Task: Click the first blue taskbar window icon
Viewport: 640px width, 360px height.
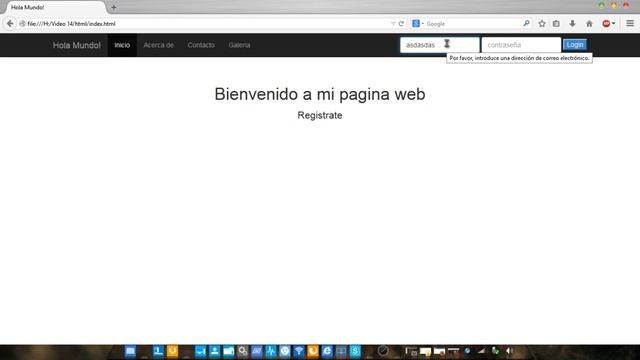Action: 130,351
